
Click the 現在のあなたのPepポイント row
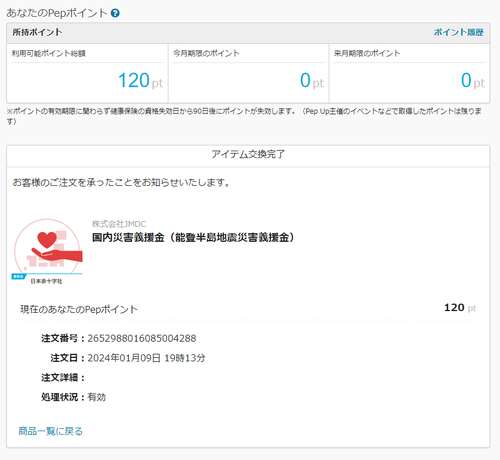pos(248,309)
